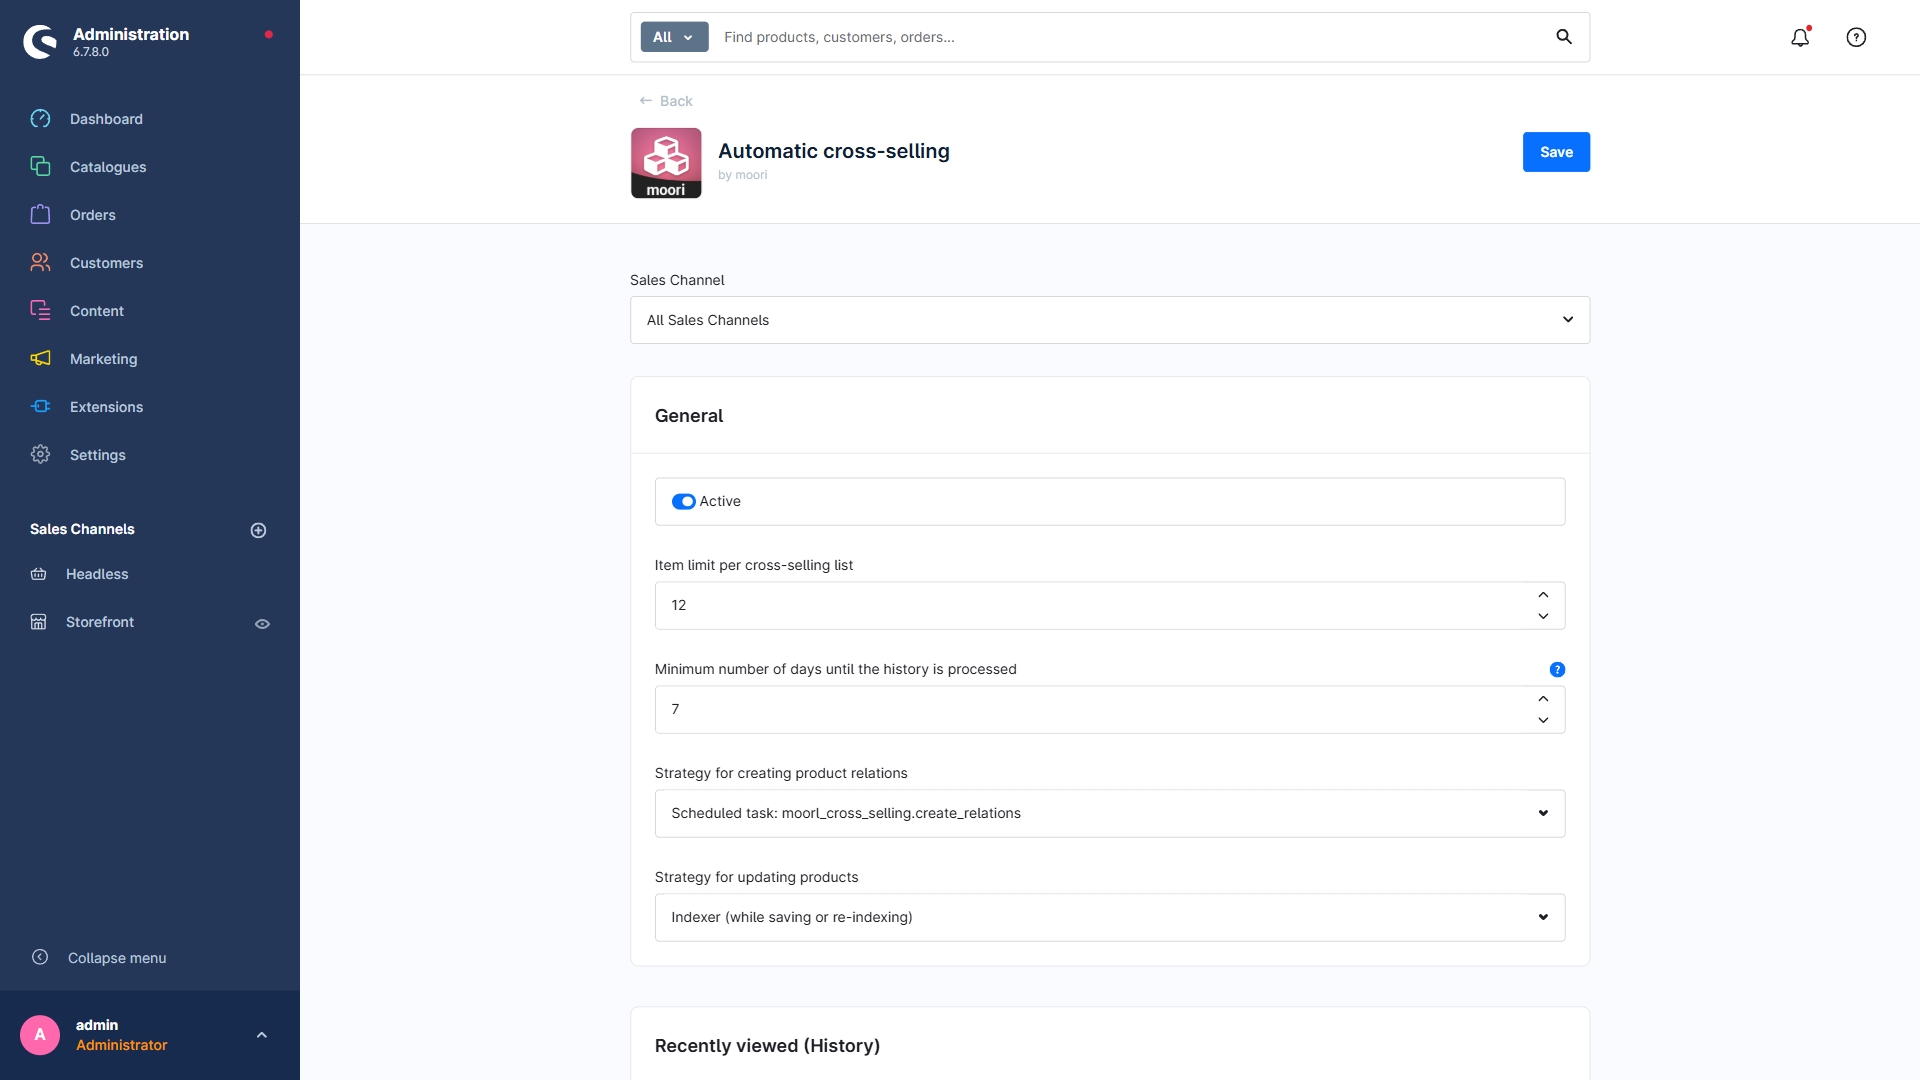Increase the item limit using the stepper arrow
1920x1080 pixels.
(1543, 594)
